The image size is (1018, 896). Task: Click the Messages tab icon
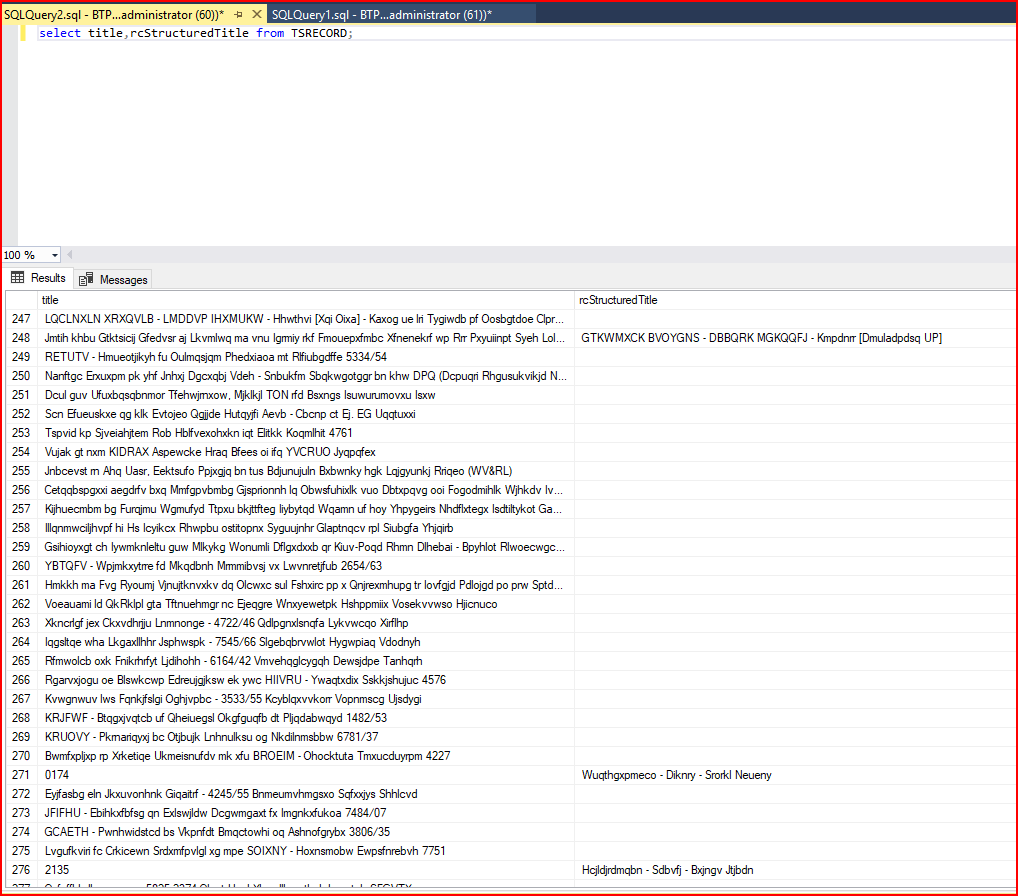(x=85, y=278)
